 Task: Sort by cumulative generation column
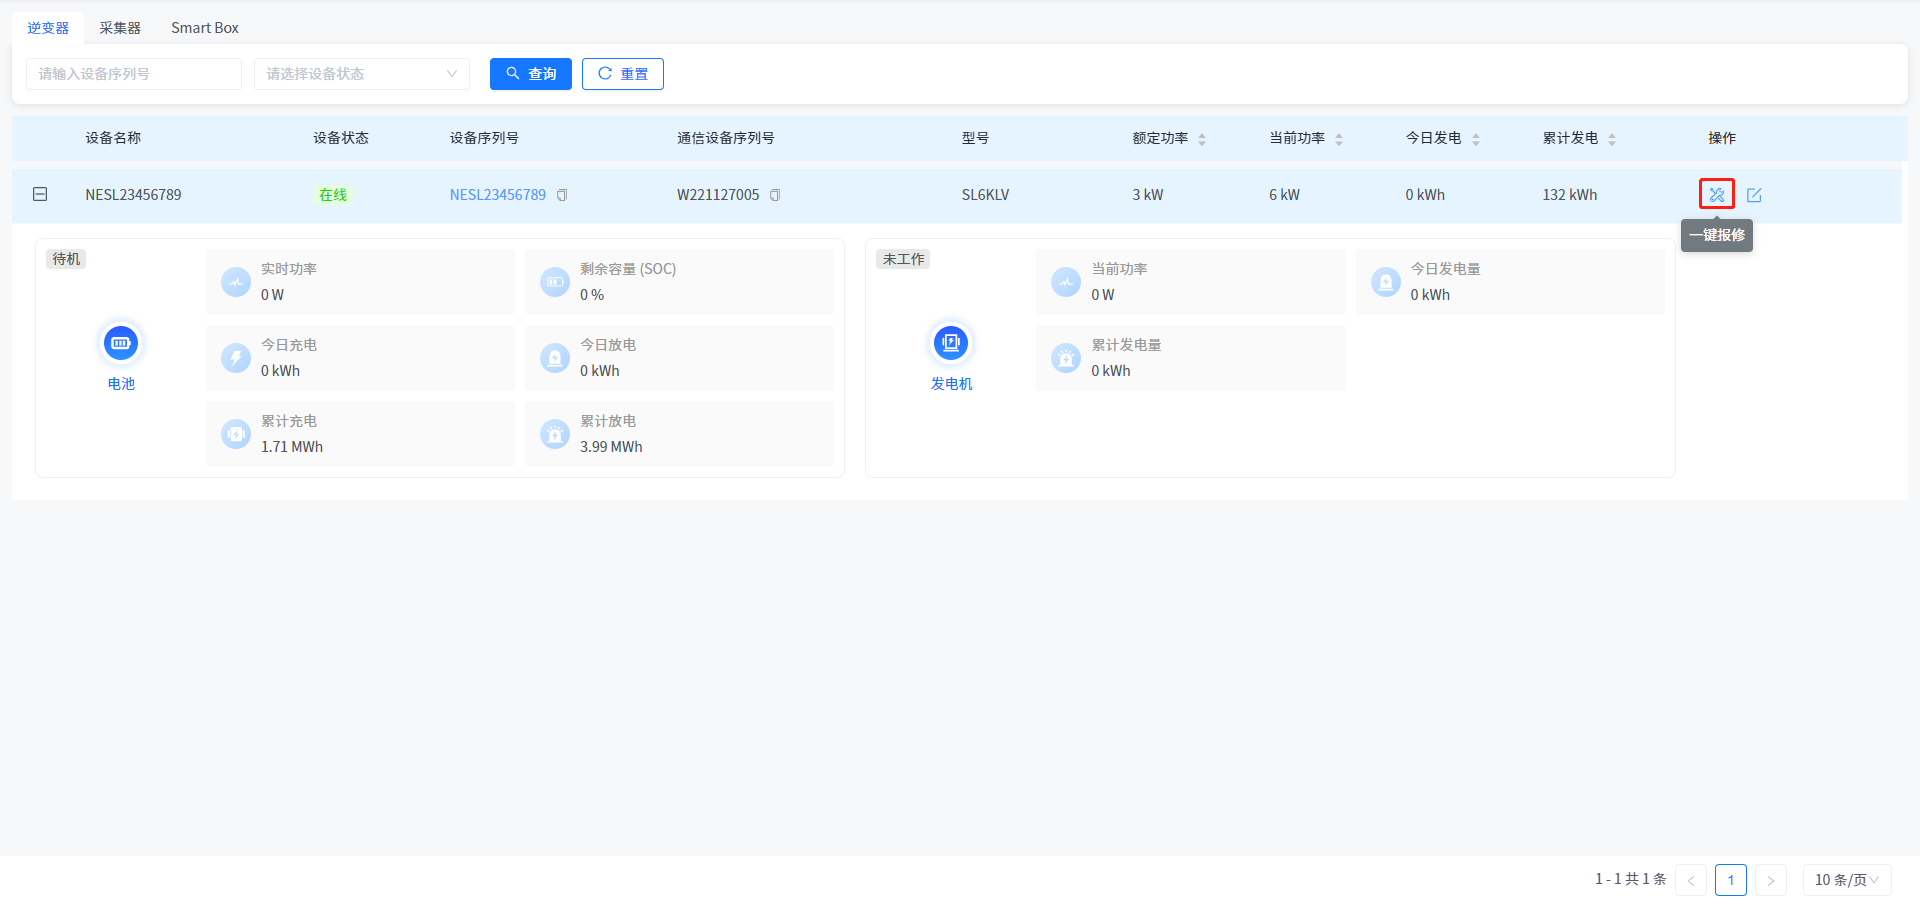point(1612,139)
